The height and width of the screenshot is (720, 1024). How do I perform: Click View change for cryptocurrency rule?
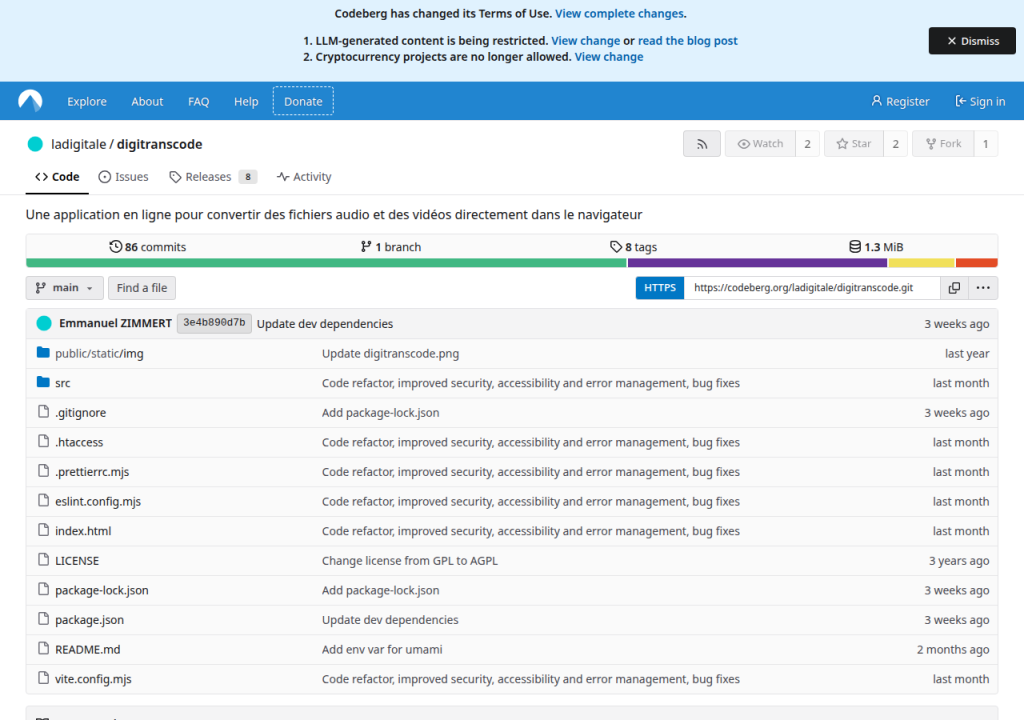[609, 57]
